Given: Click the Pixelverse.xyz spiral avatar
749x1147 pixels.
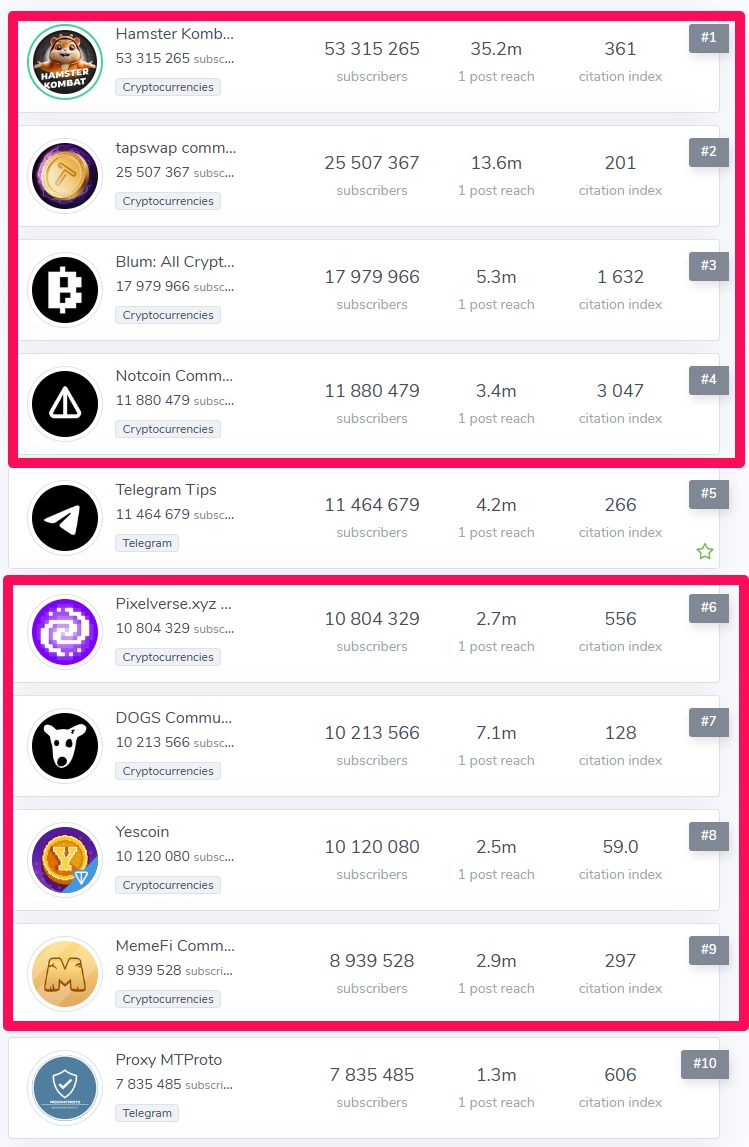Looking at the screenshot, I should tap(65, 633).
